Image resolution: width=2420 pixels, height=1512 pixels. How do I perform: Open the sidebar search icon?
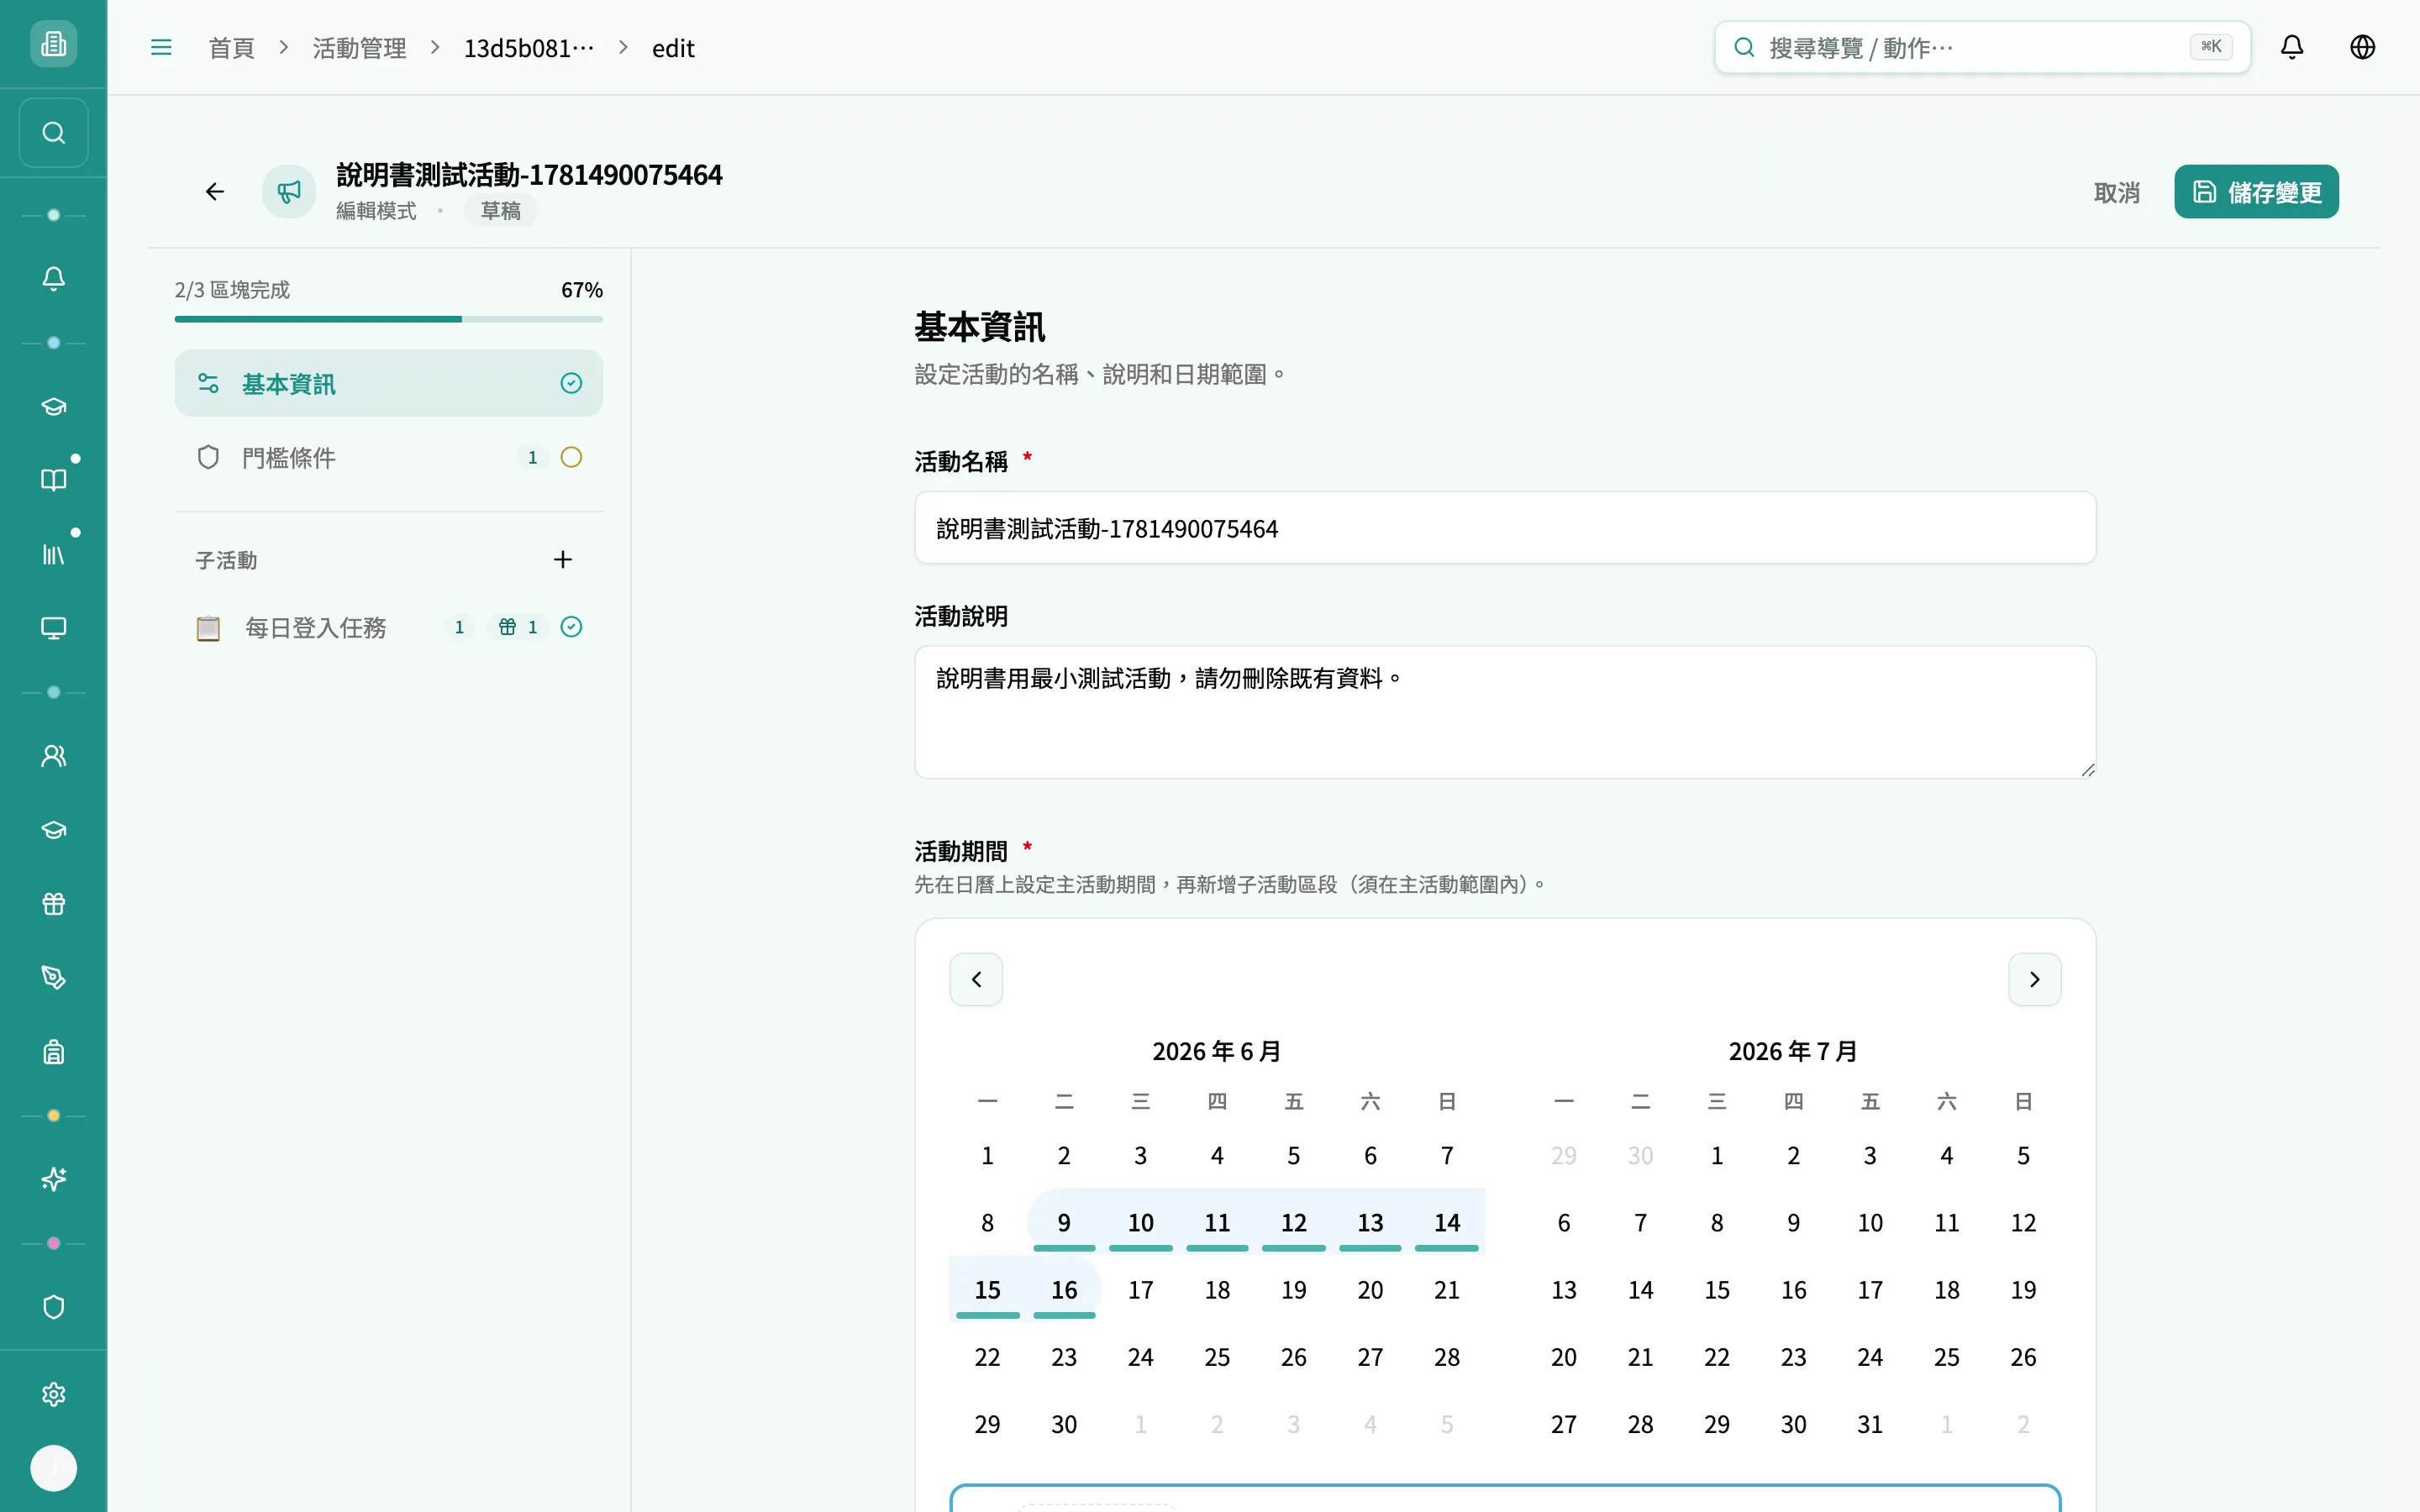(x=54, y=133)
